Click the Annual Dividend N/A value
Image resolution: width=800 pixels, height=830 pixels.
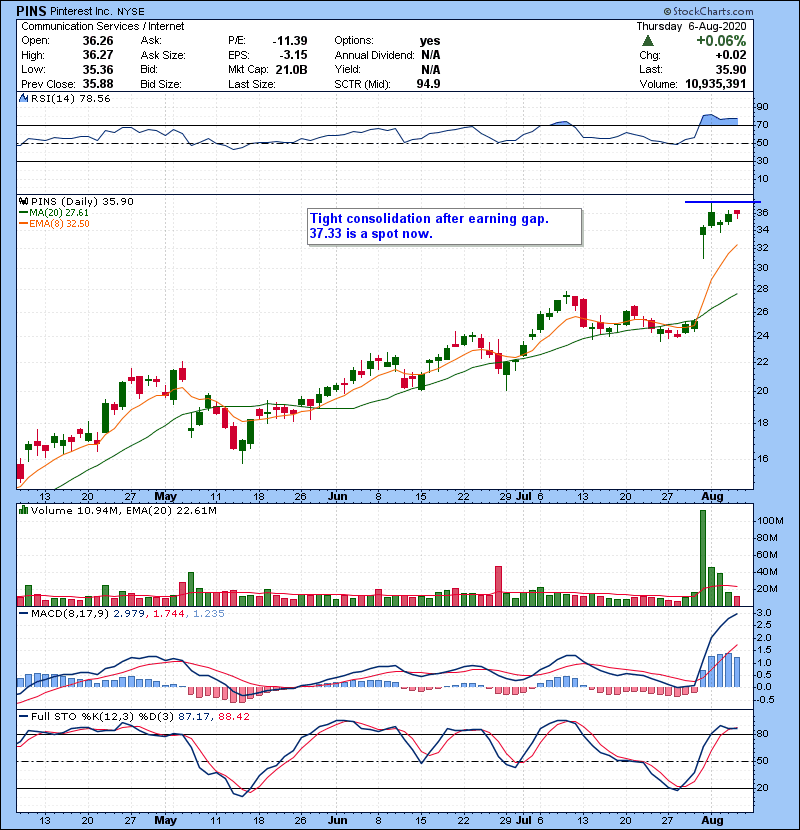[x=430, y=55]
